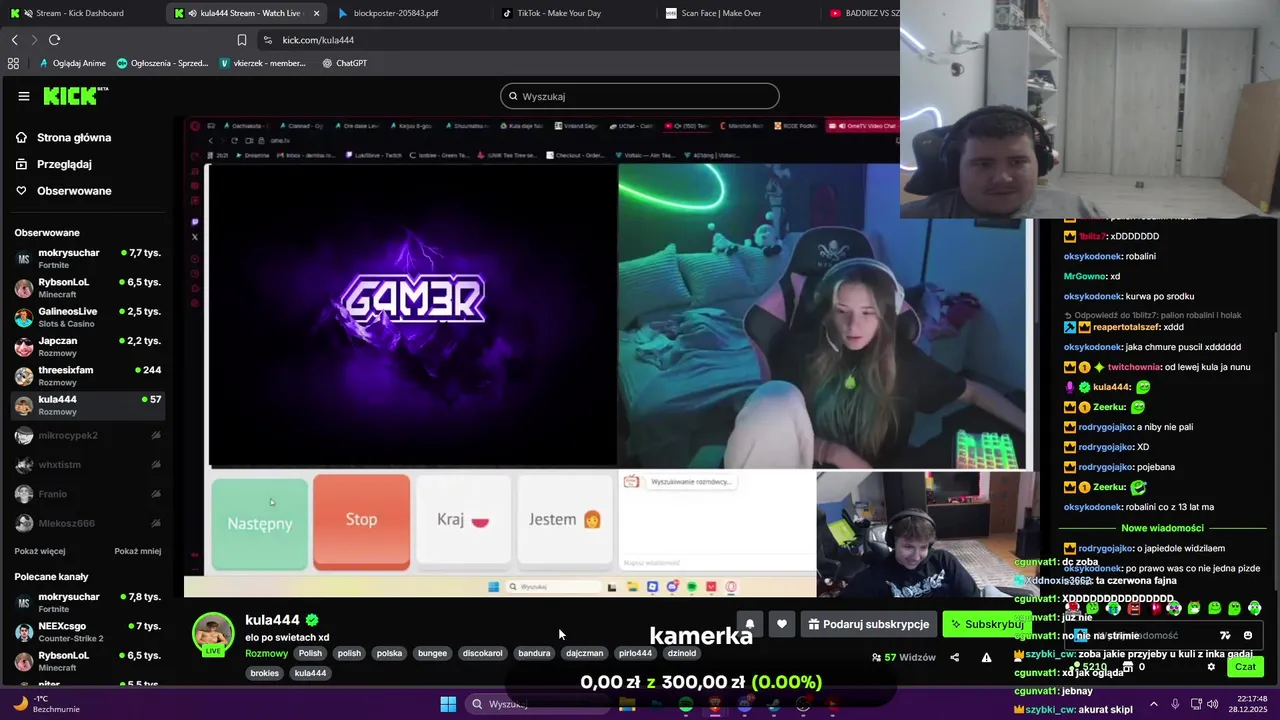Open the Rozmowy category link
This screenshot has width=1280, height=720.
pyautogui.click(x=266, y=653)
